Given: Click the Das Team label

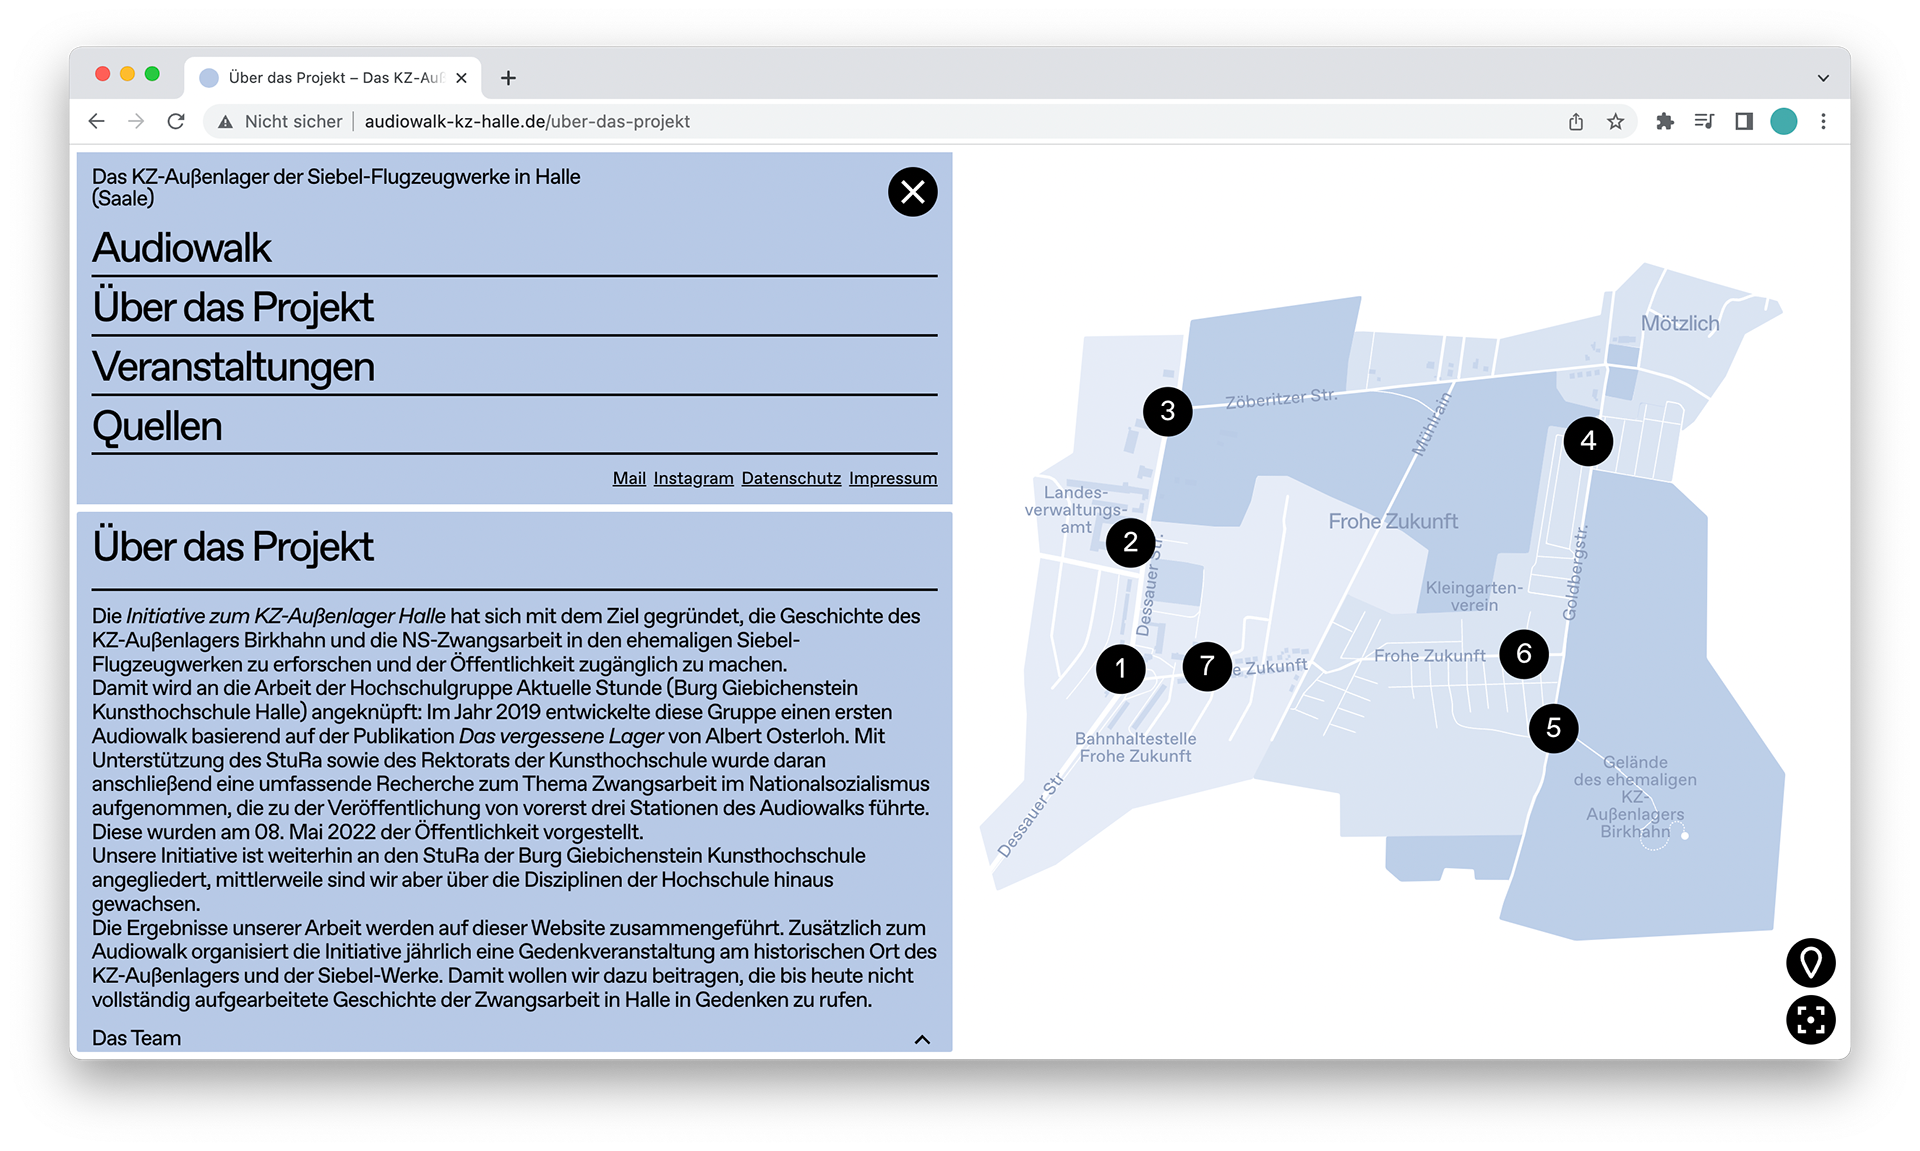Looking at the screenshot, I should point(136,1039).
